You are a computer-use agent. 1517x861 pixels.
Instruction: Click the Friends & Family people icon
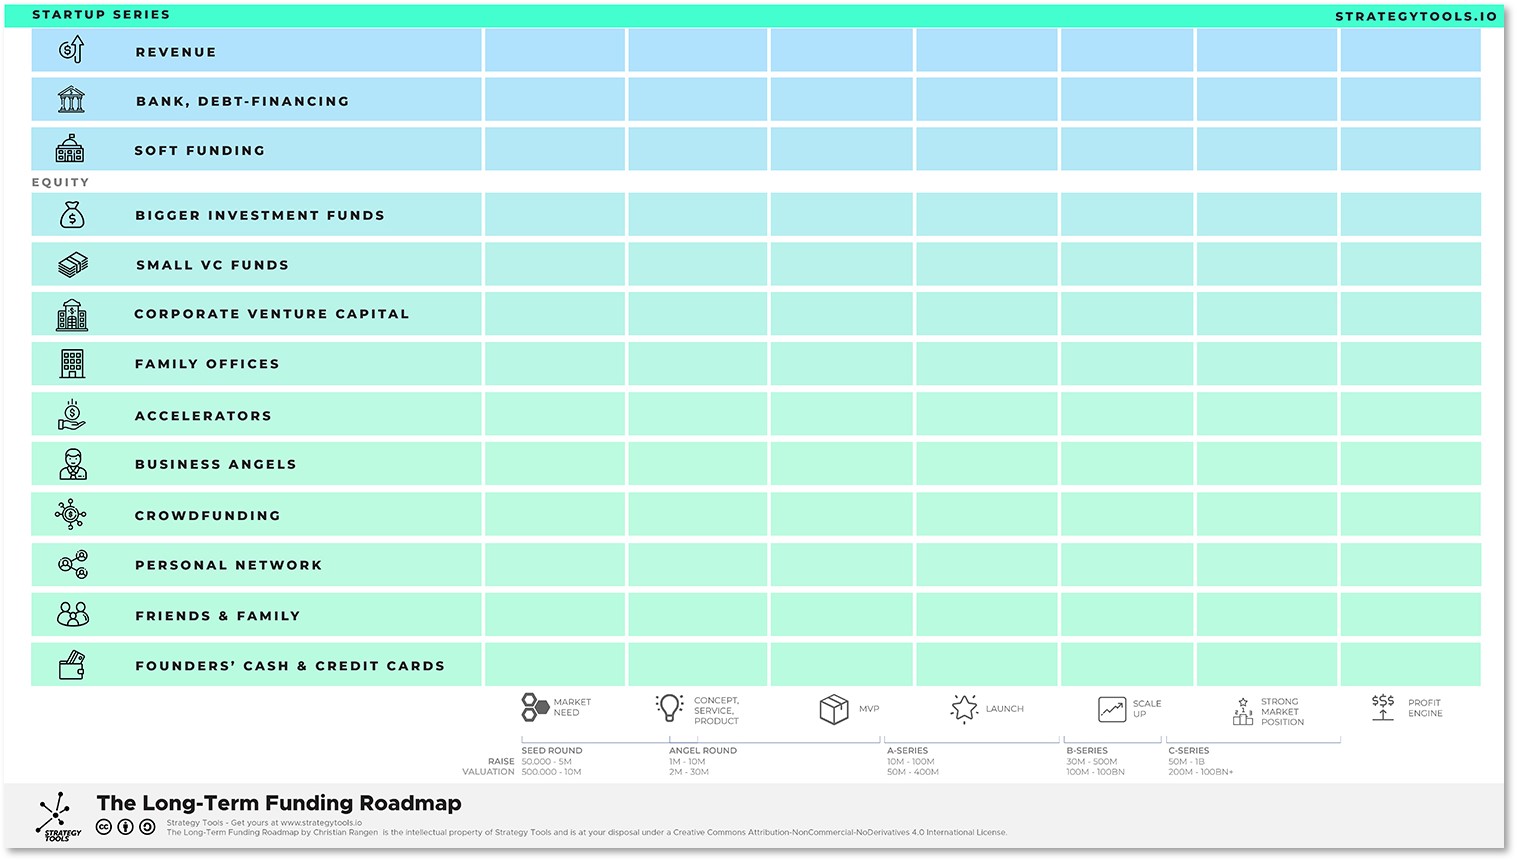[x=72, y=615]
